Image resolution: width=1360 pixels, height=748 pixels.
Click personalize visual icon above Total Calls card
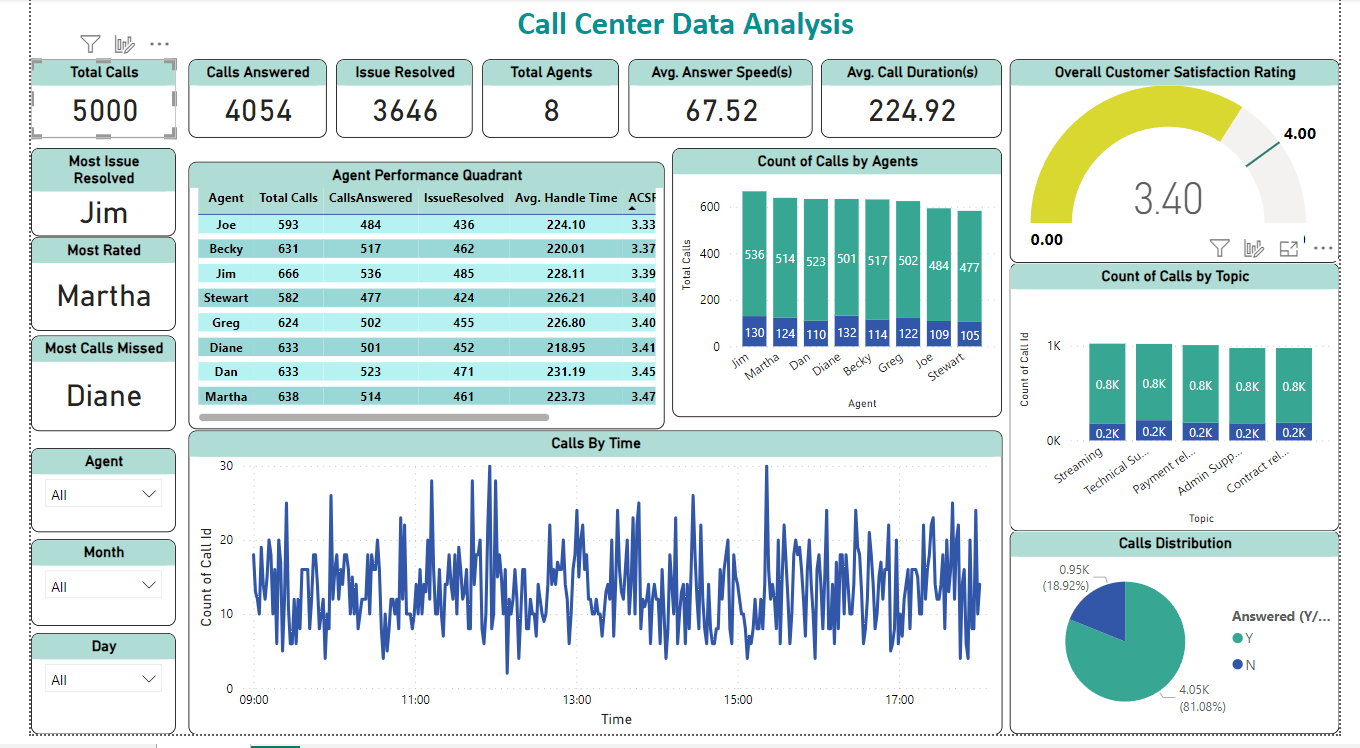(x=125, y=44)
